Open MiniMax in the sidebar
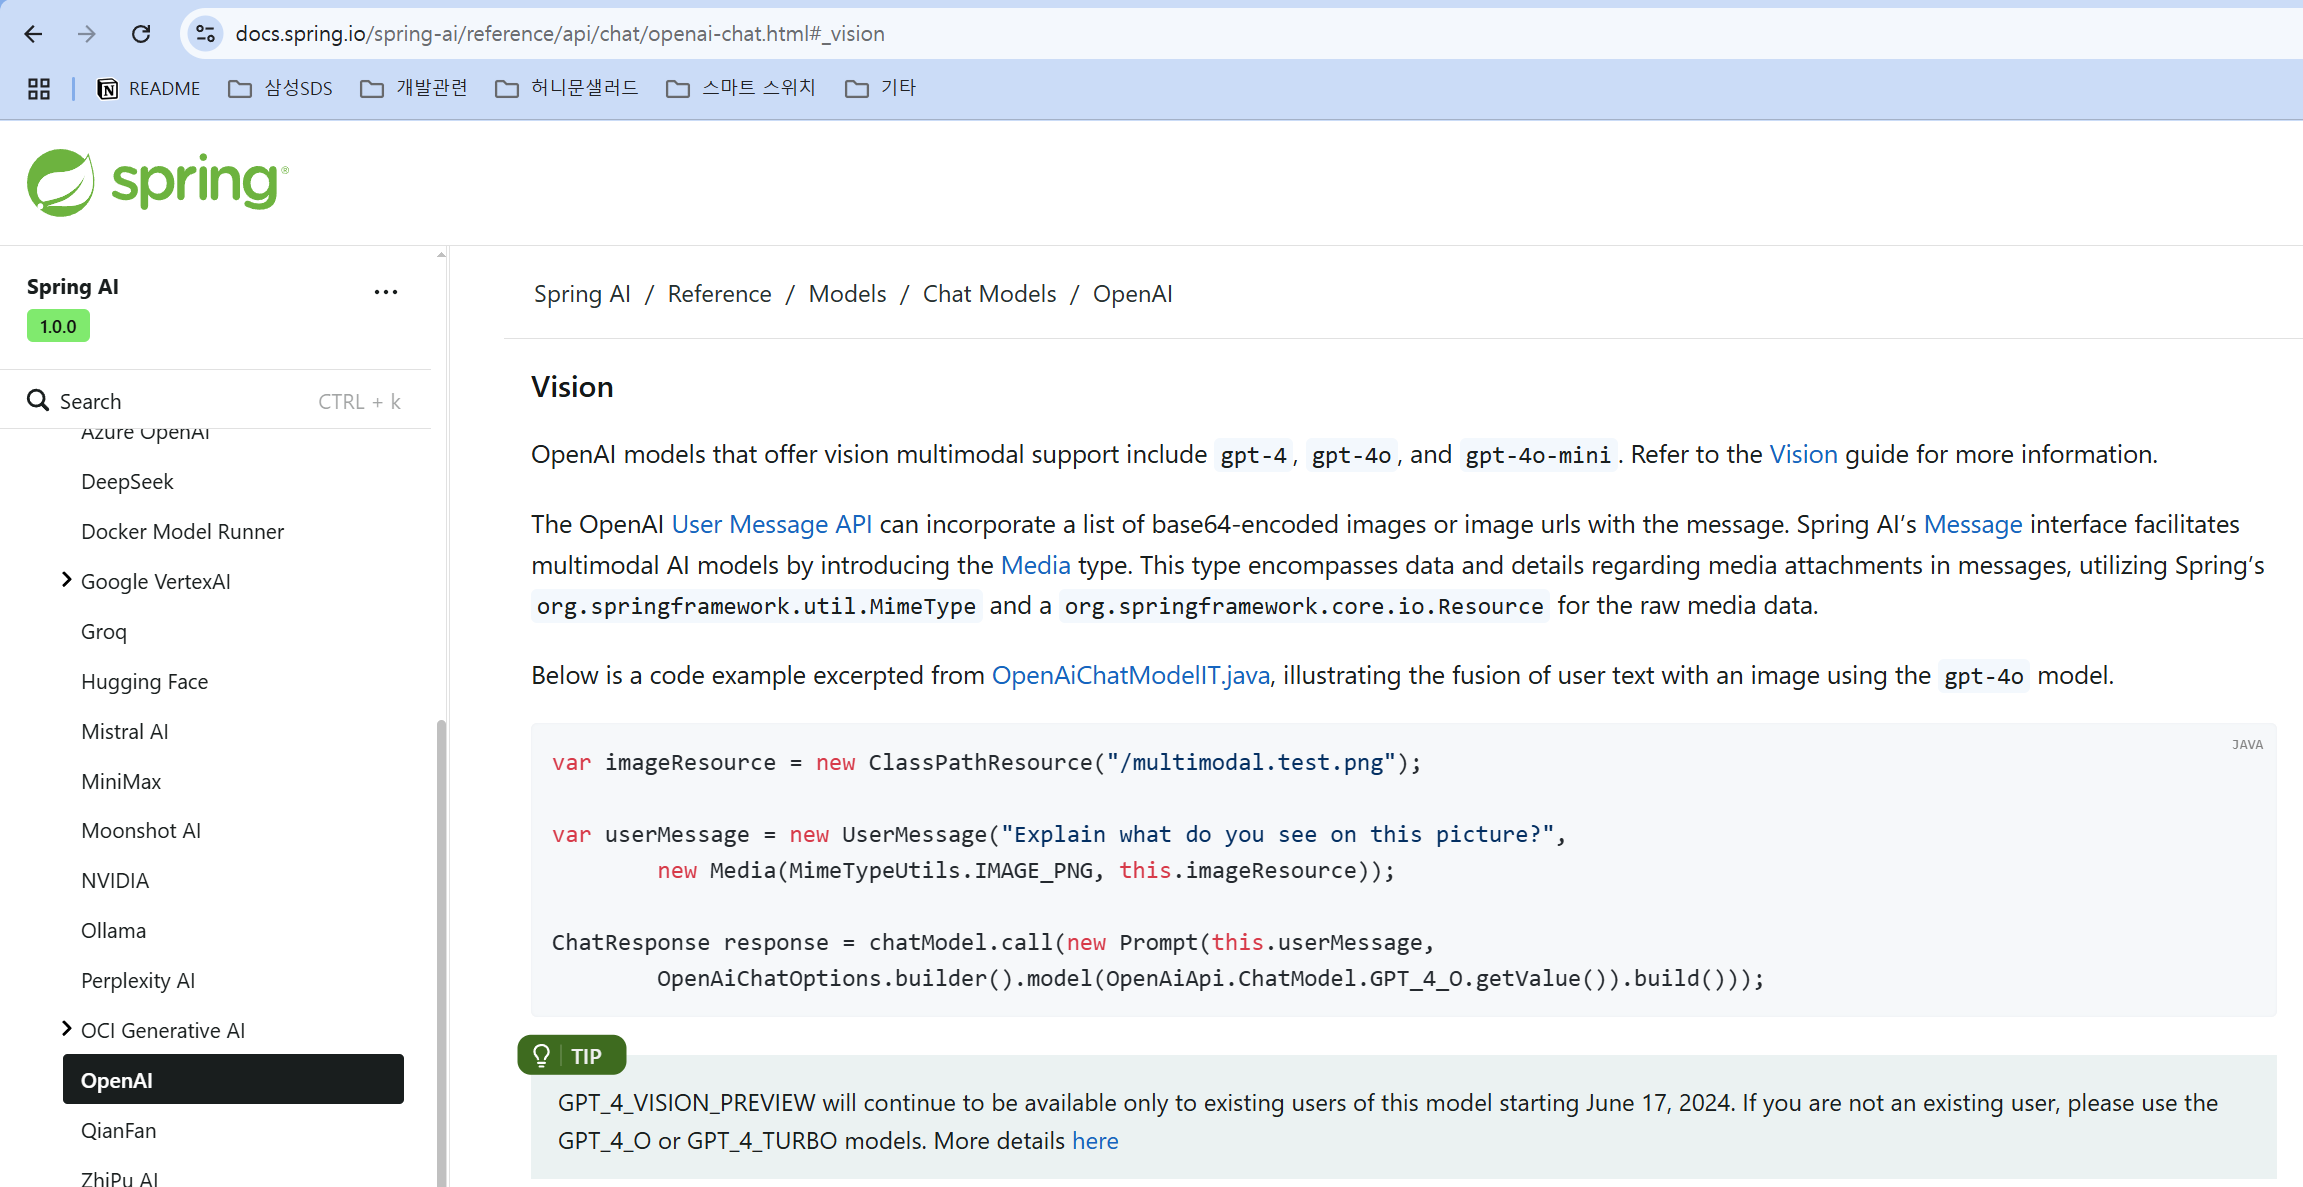Screen dimensions: 2303x1187 [x=121, y=782]
